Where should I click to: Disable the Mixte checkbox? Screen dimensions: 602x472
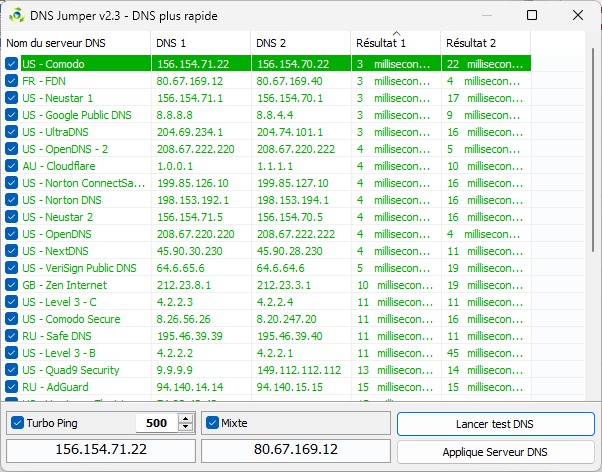pyautogui.click(x=212, y=423)
